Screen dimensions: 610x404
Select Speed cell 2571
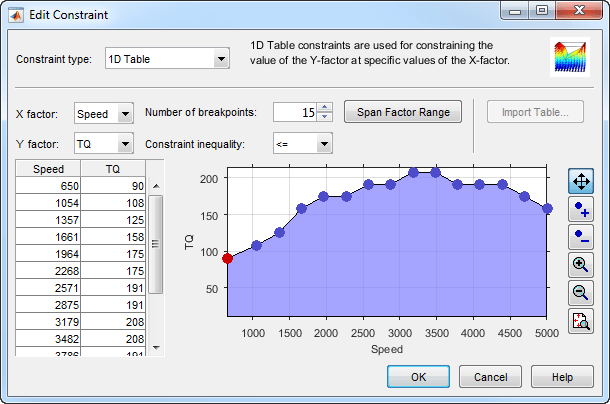(x=48, y=288)
